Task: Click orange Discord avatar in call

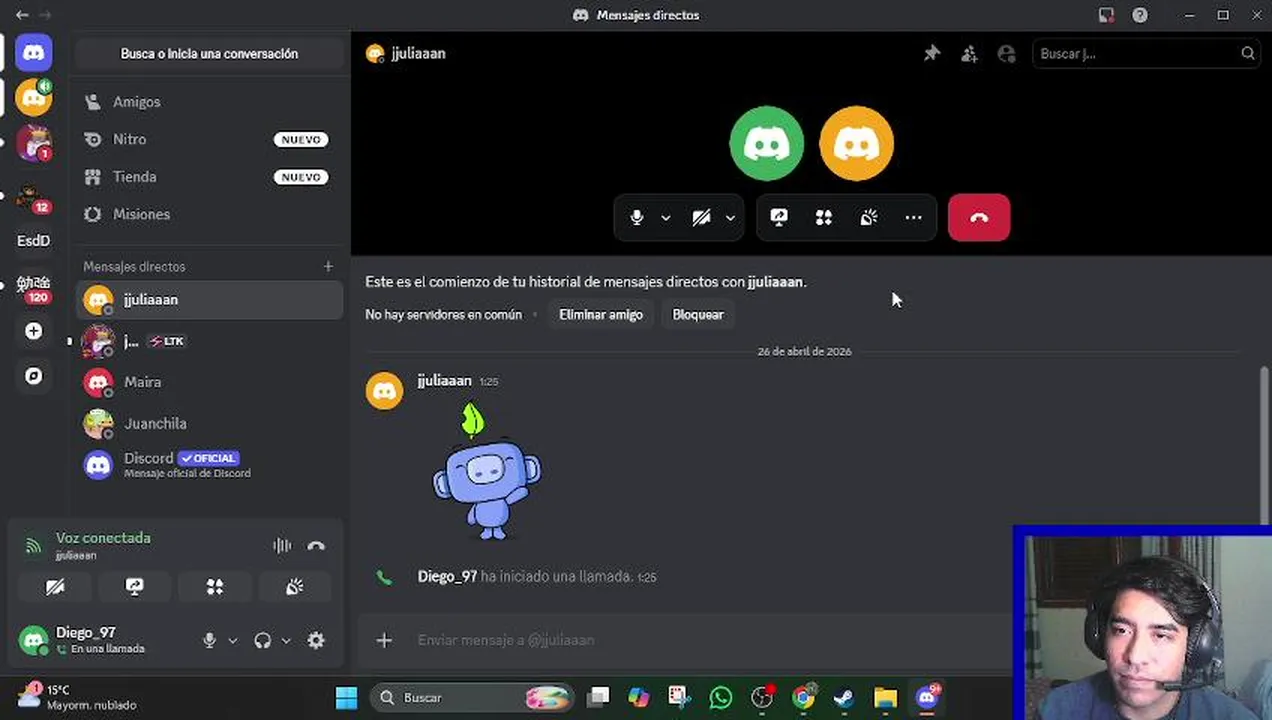Action: pos(857,144)
